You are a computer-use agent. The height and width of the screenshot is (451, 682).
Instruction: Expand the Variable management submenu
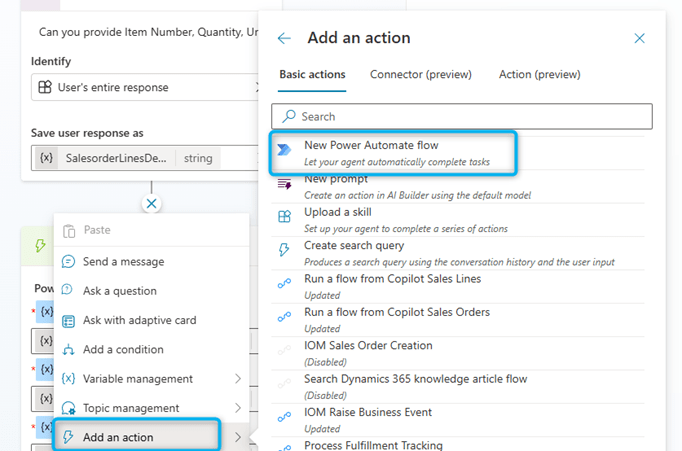(237, 379)
